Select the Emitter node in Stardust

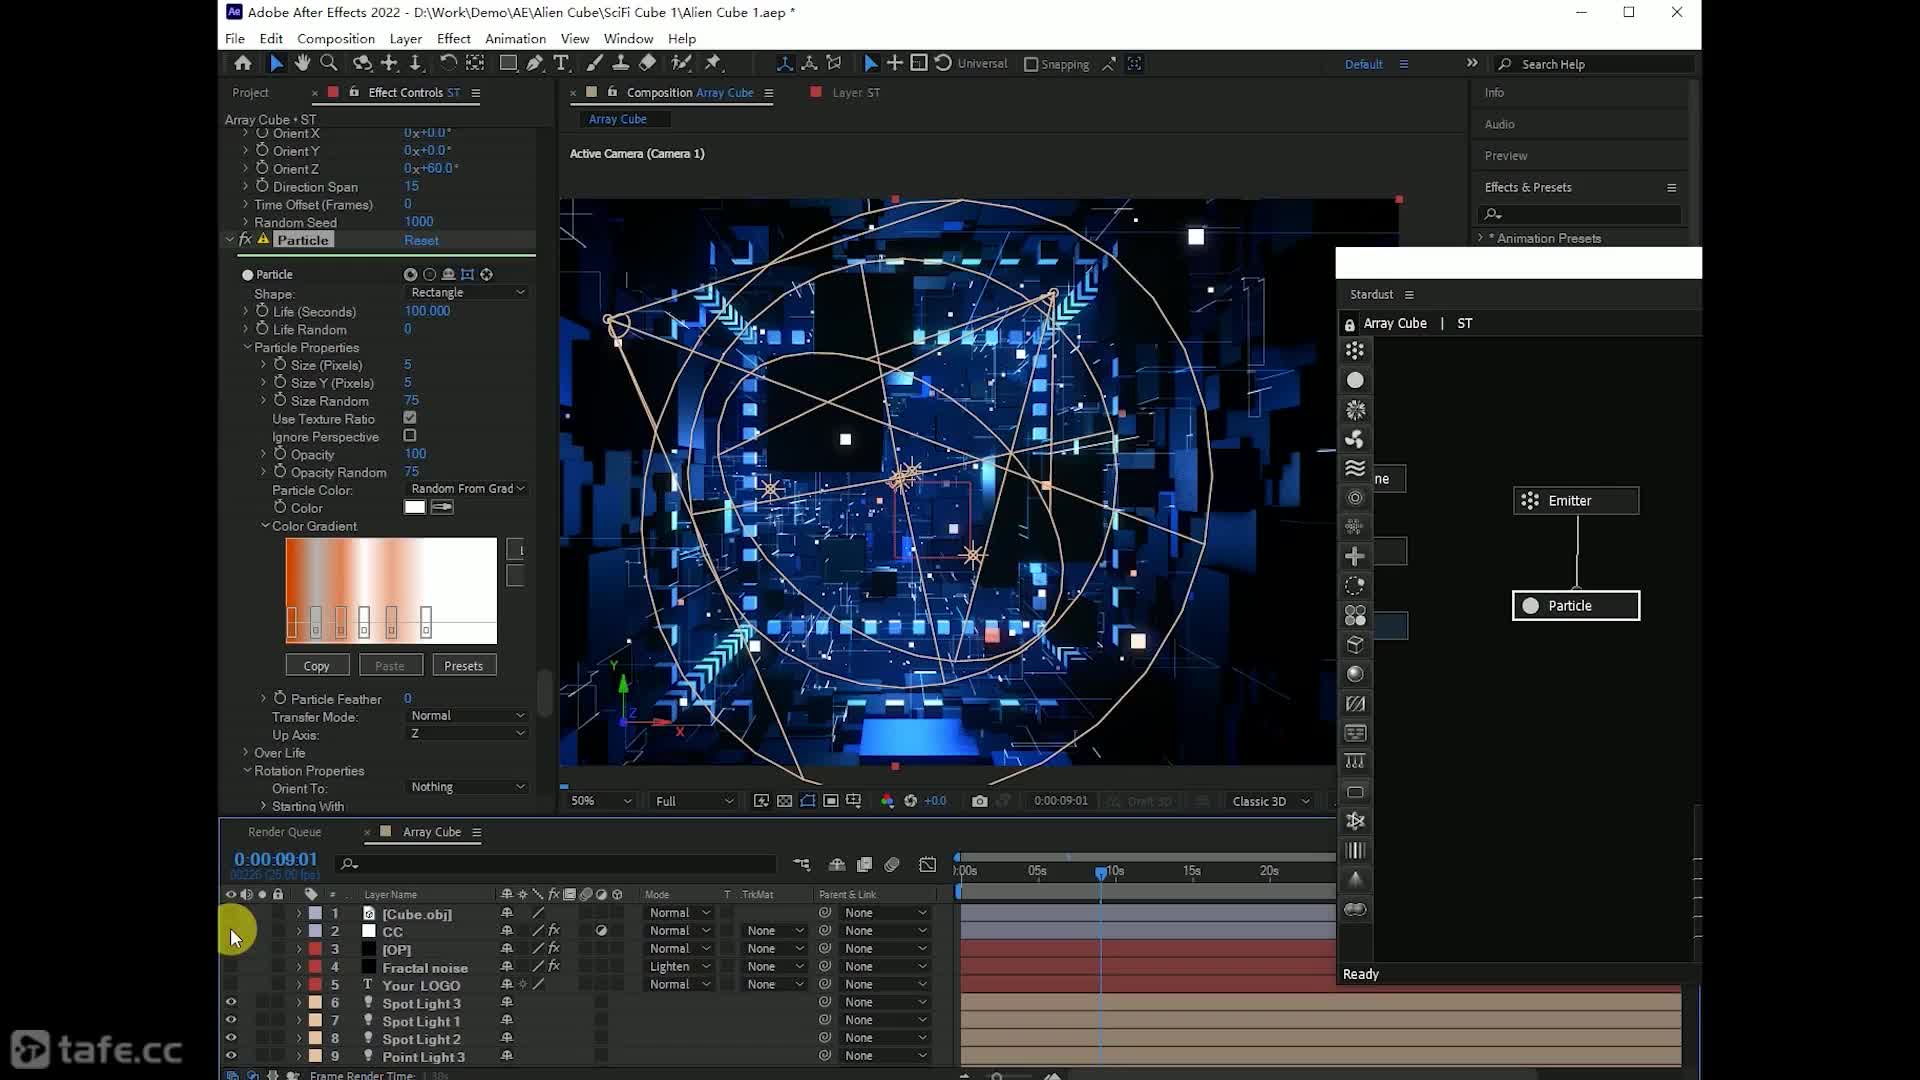pos(1576,501)
